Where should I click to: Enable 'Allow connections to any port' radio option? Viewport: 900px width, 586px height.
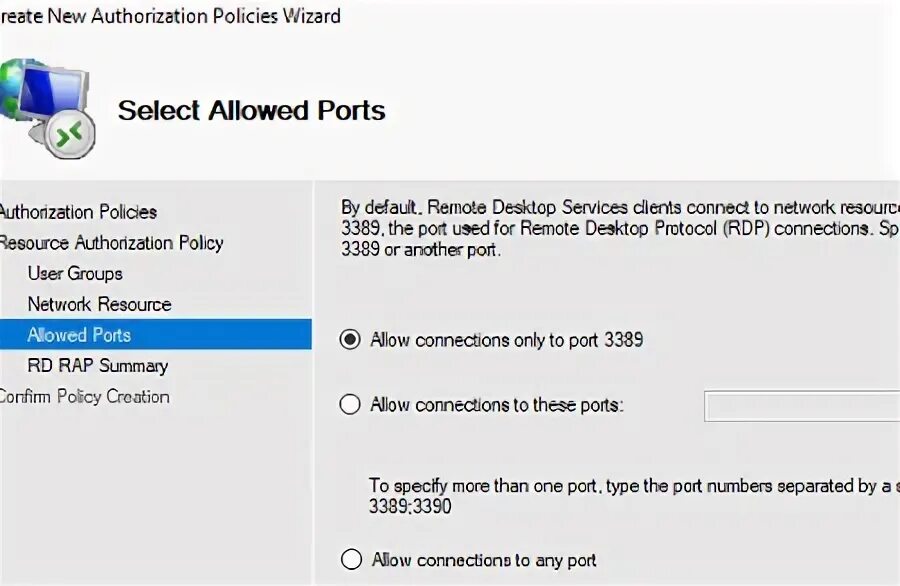point(351,560)
